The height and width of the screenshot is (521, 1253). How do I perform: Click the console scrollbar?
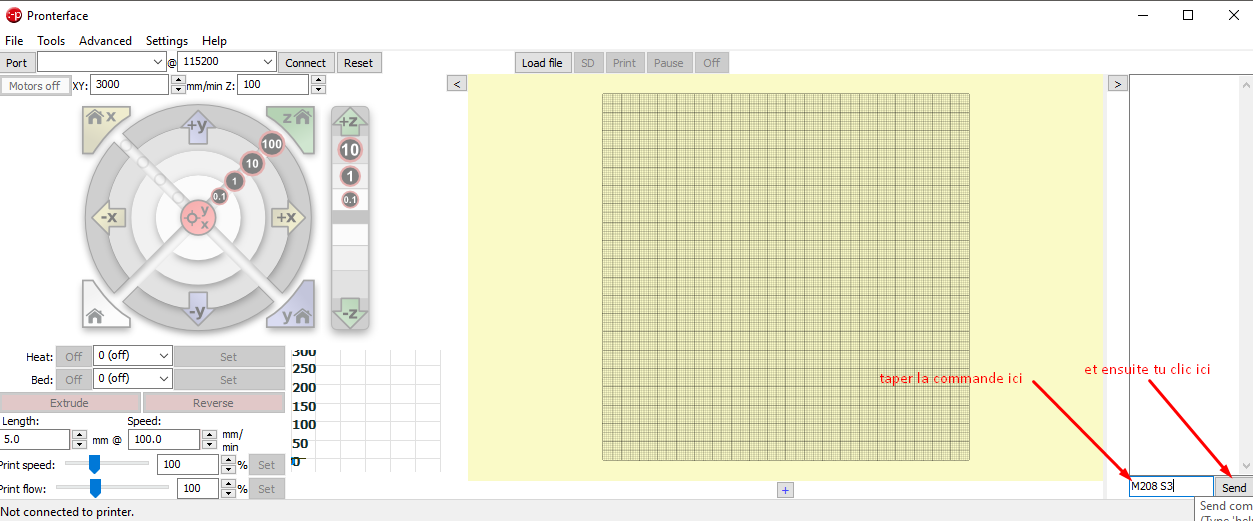(x=1245, y=273)
